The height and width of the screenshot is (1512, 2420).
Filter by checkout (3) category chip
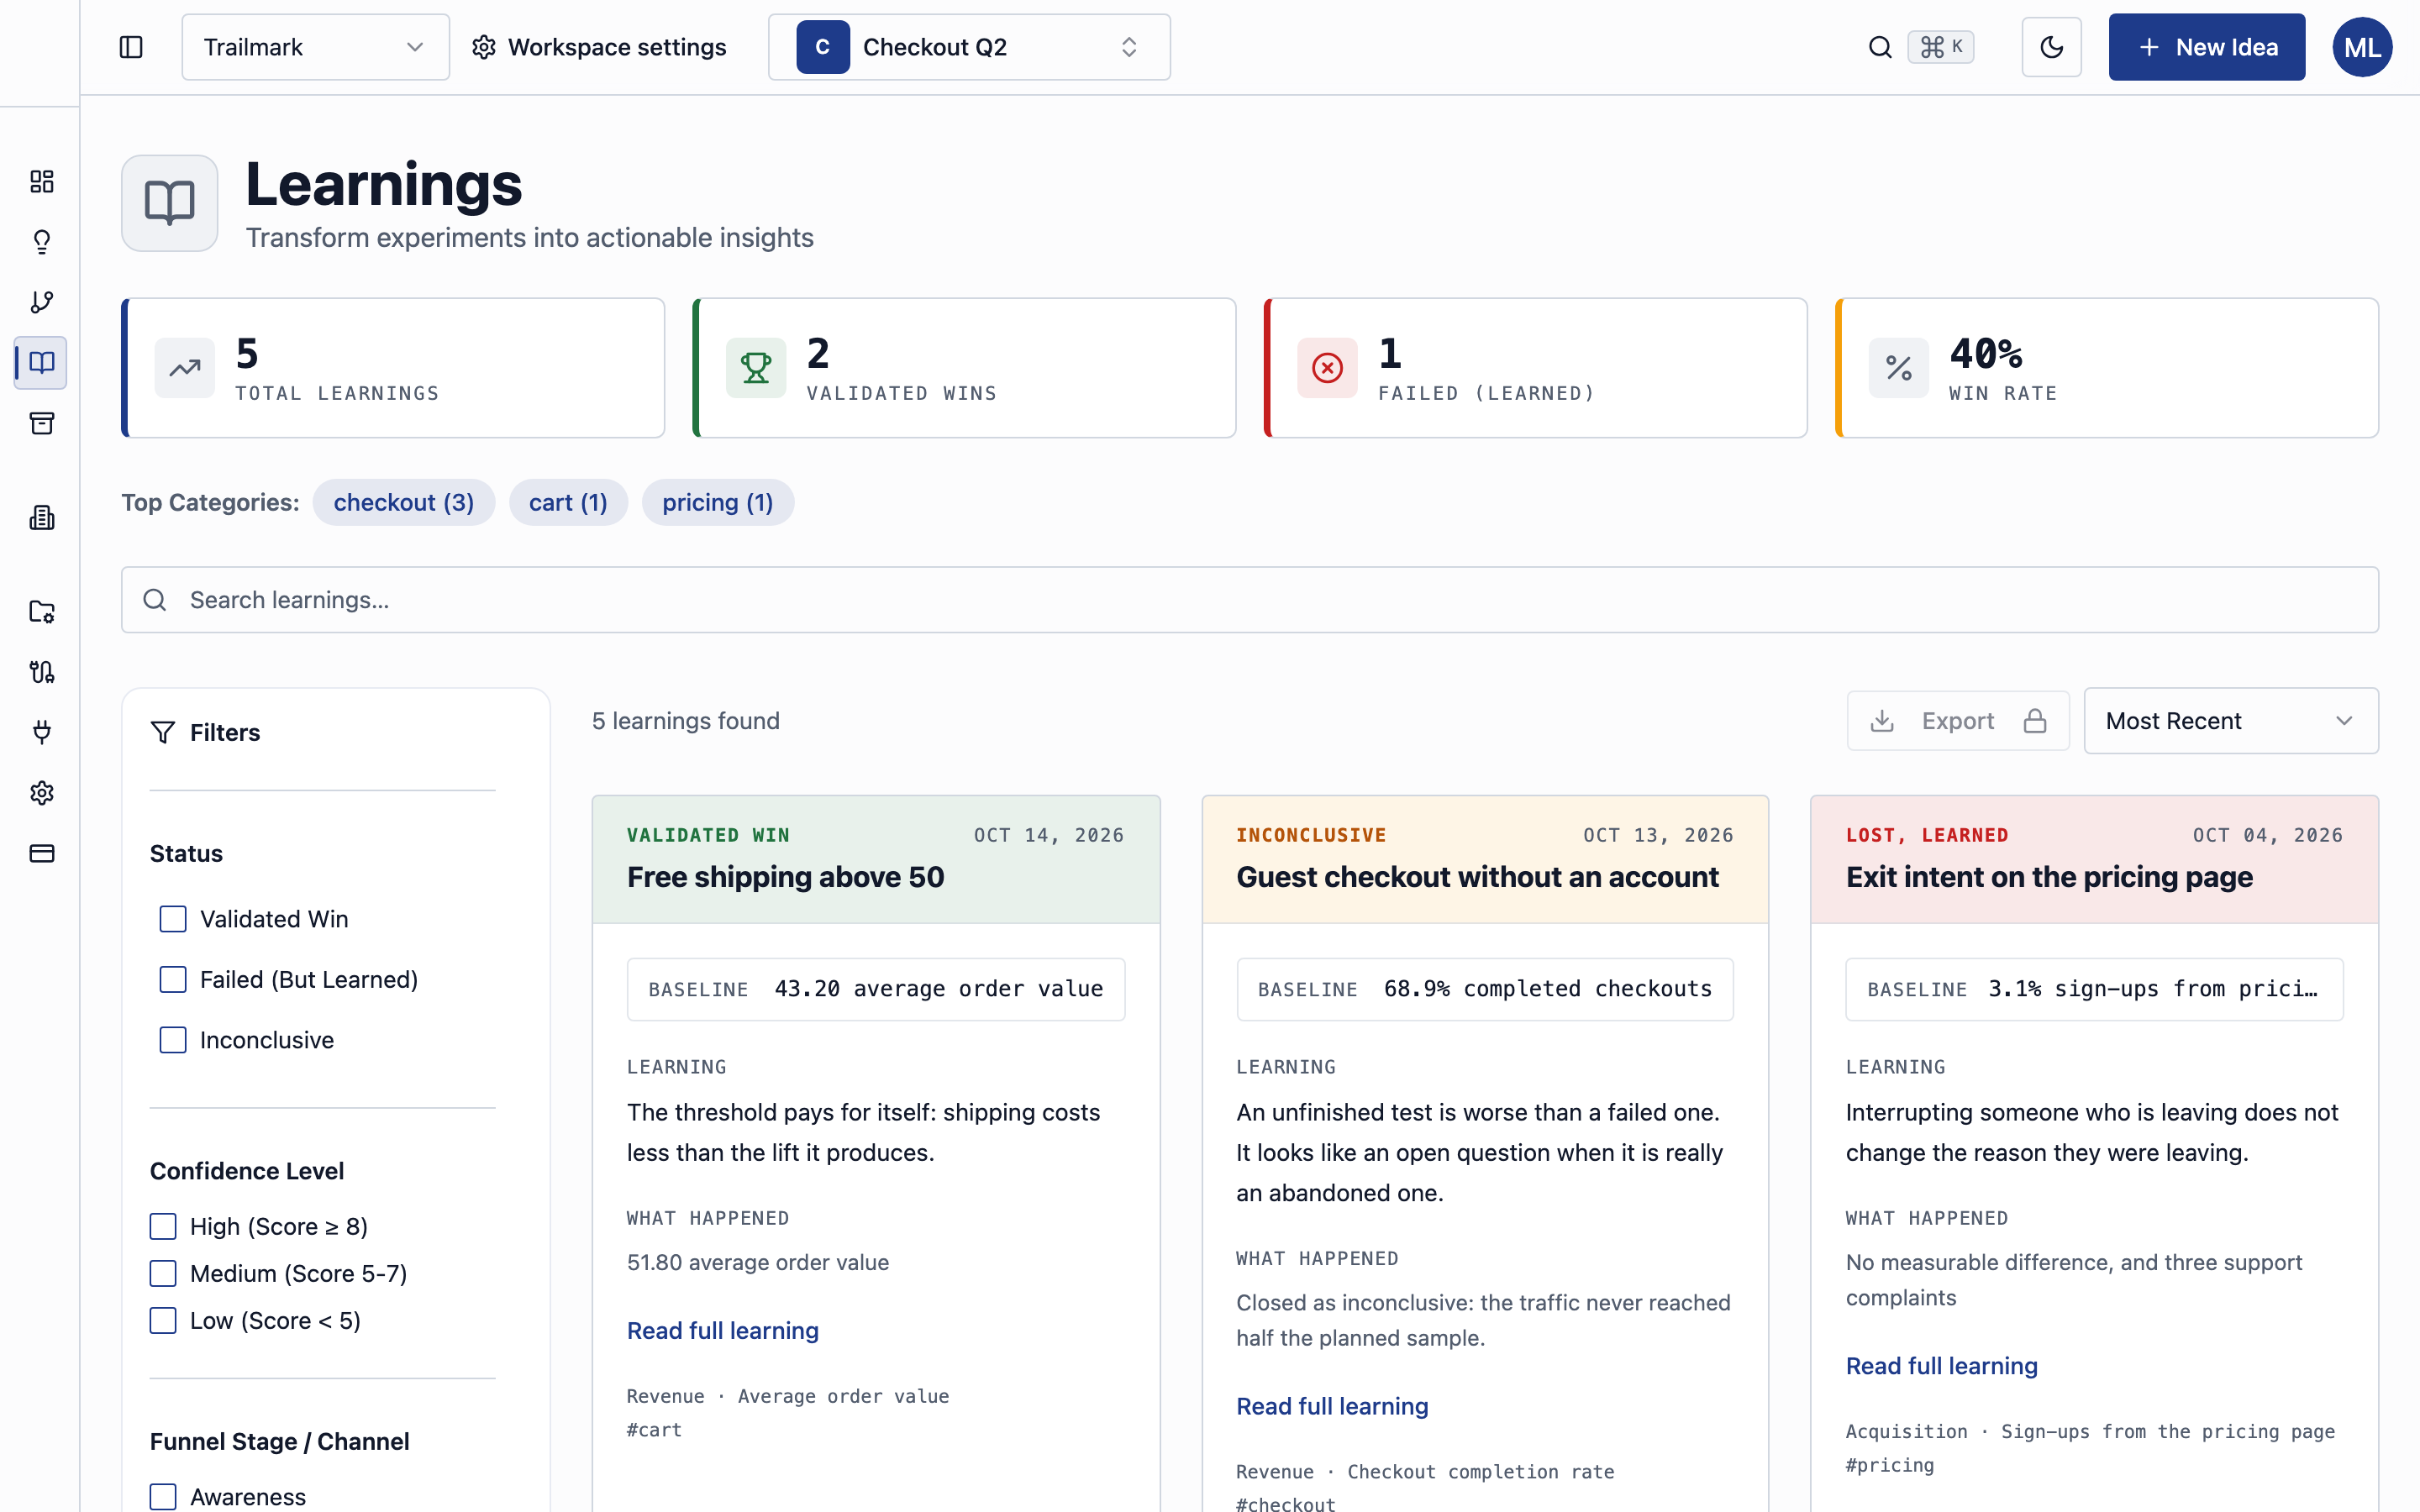pyautogui.click(x=404, y=502)
